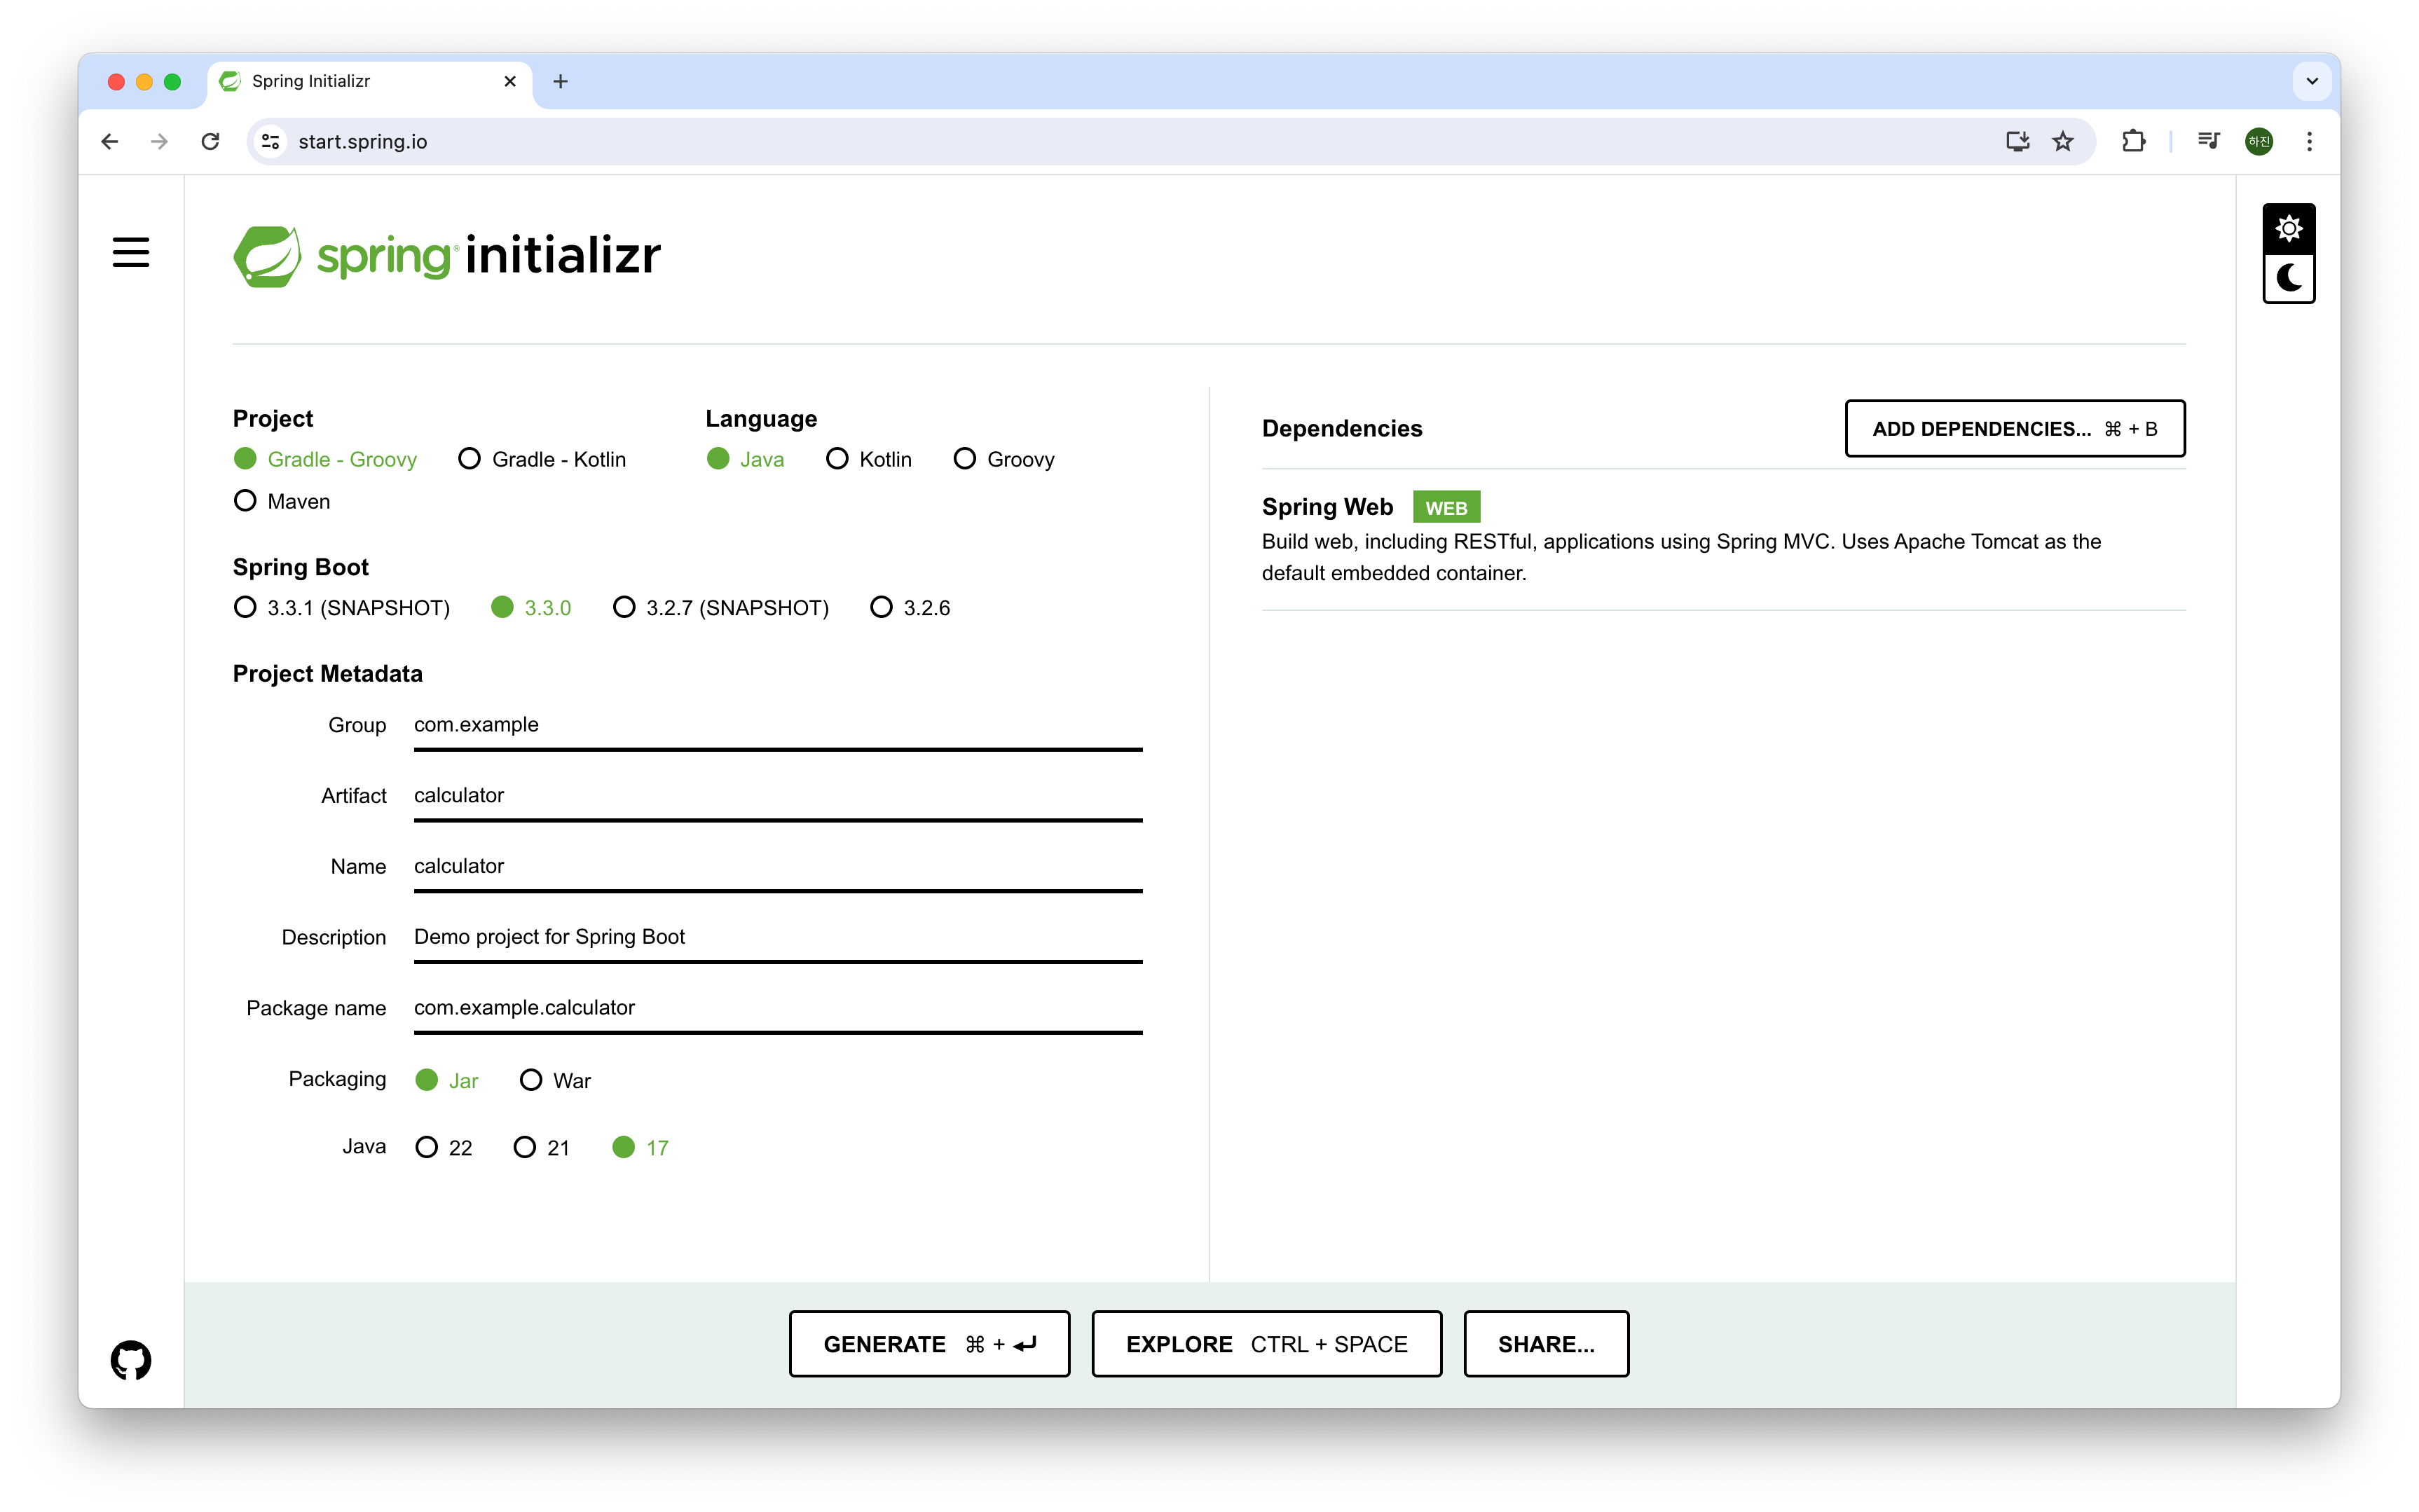Click the Spring Initializr logo
This screenshot has width=2419, height=1512.
[447, 256]
